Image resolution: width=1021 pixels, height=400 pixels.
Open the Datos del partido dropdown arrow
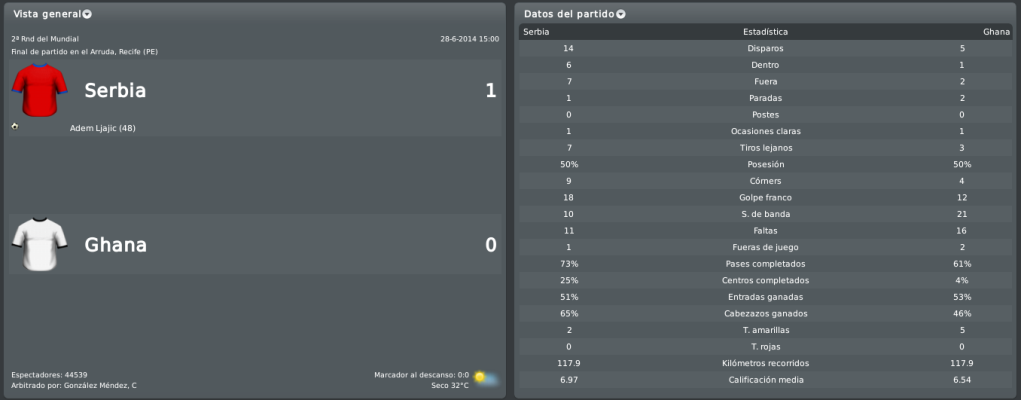tap(621, 14)
